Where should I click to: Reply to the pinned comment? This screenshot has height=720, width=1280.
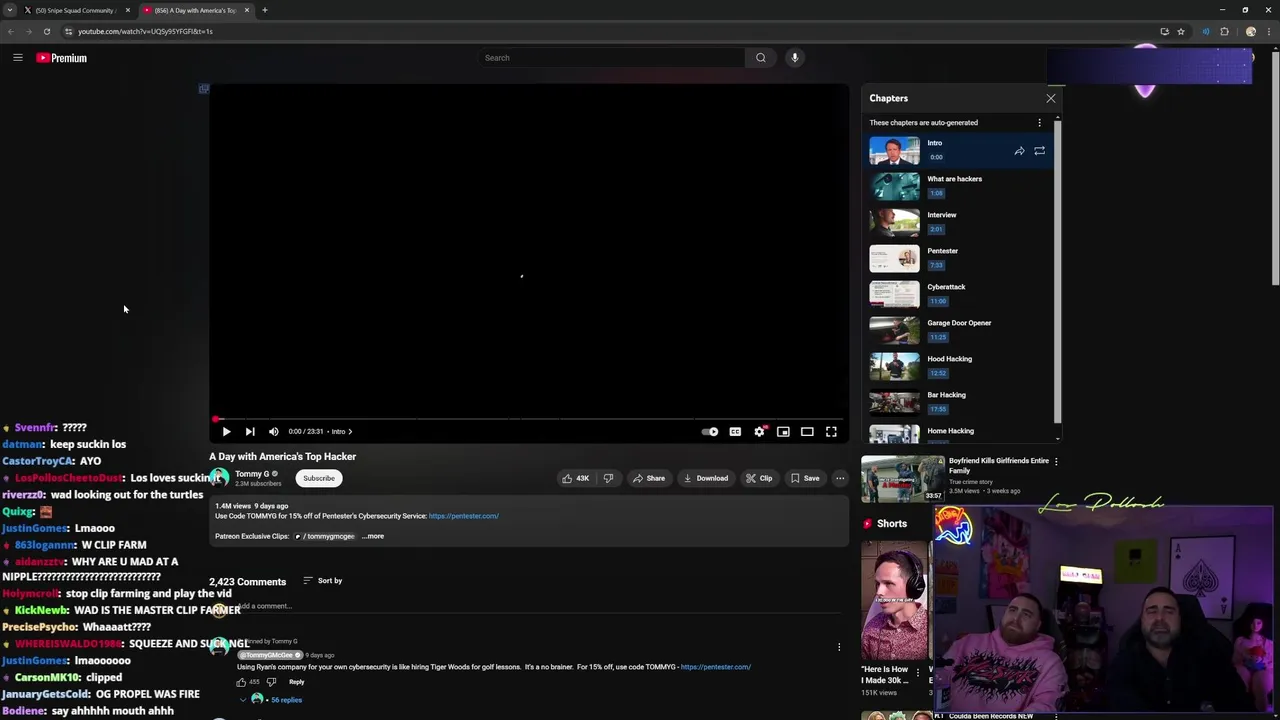(x=296, y=682)
